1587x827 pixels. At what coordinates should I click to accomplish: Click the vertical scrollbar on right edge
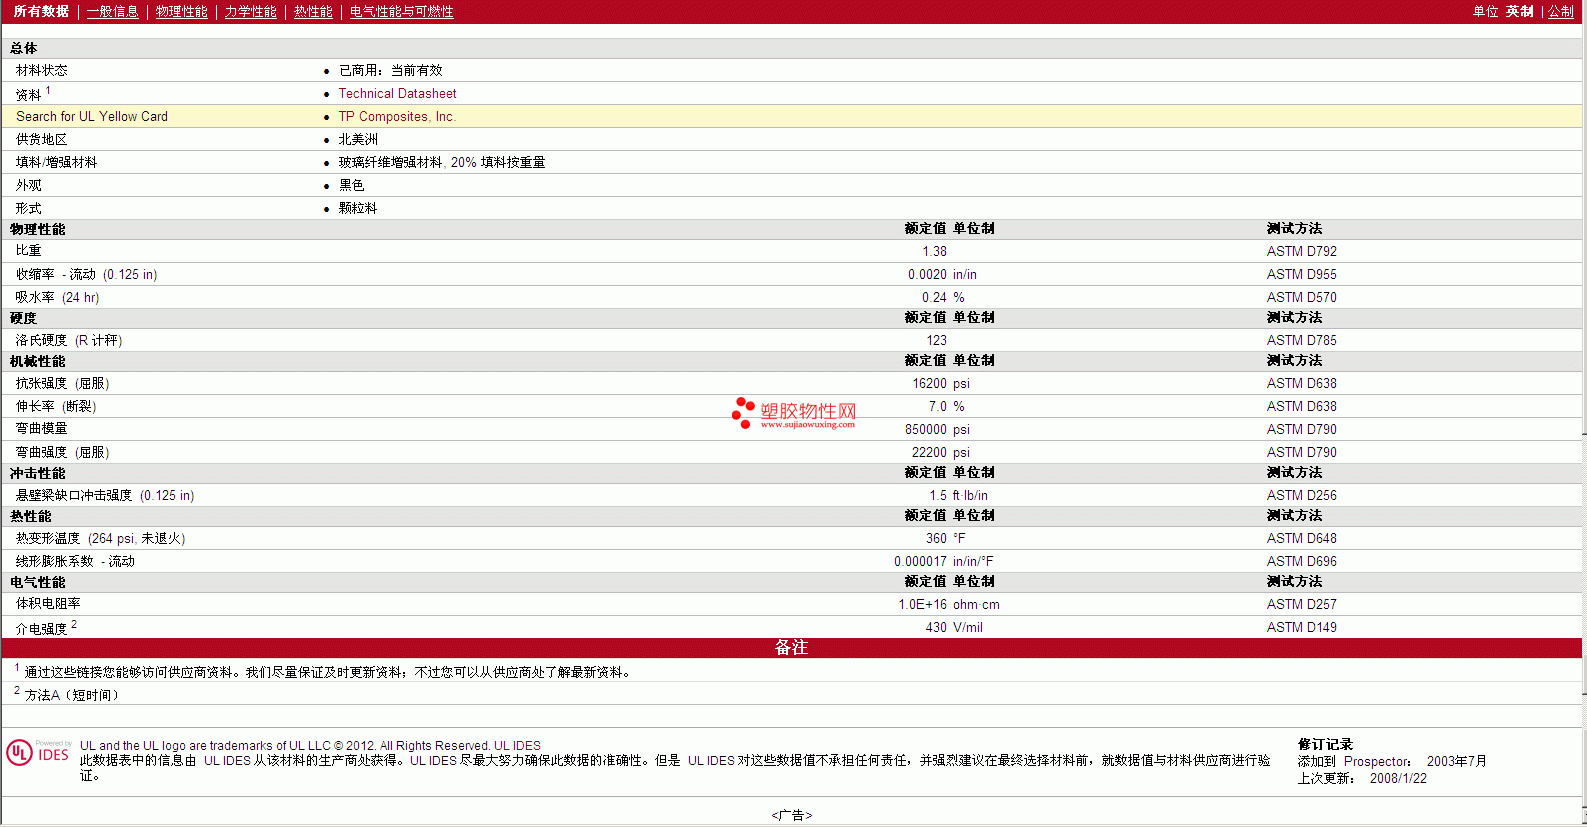[1584, 413]
